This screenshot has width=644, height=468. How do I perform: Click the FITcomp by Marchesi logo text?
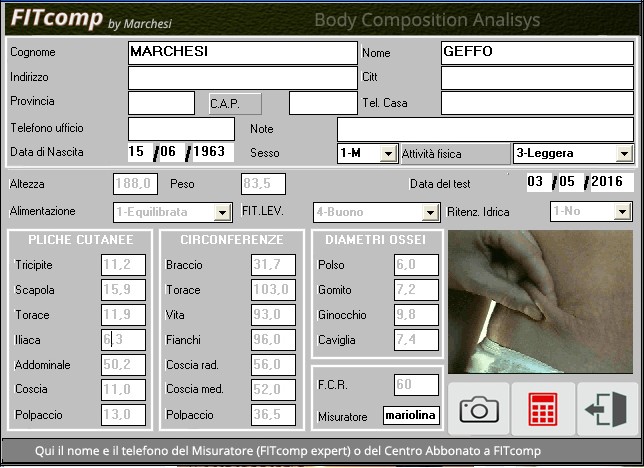tap(91, 19)
